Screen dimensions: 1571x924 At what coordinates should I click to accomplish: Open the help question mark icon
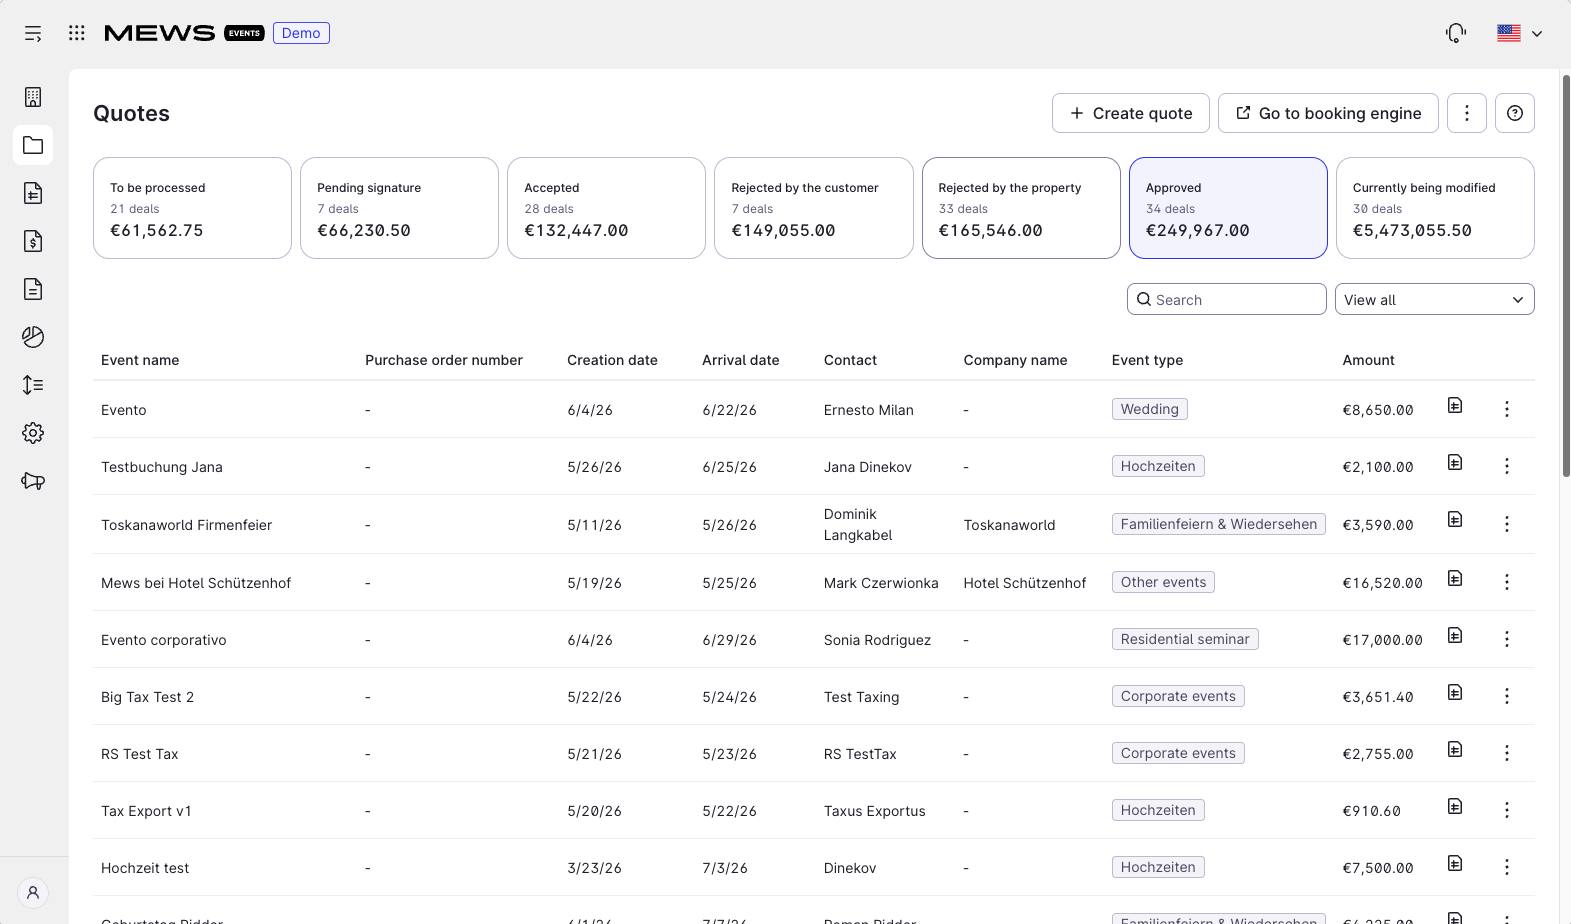click(1515, 113)
